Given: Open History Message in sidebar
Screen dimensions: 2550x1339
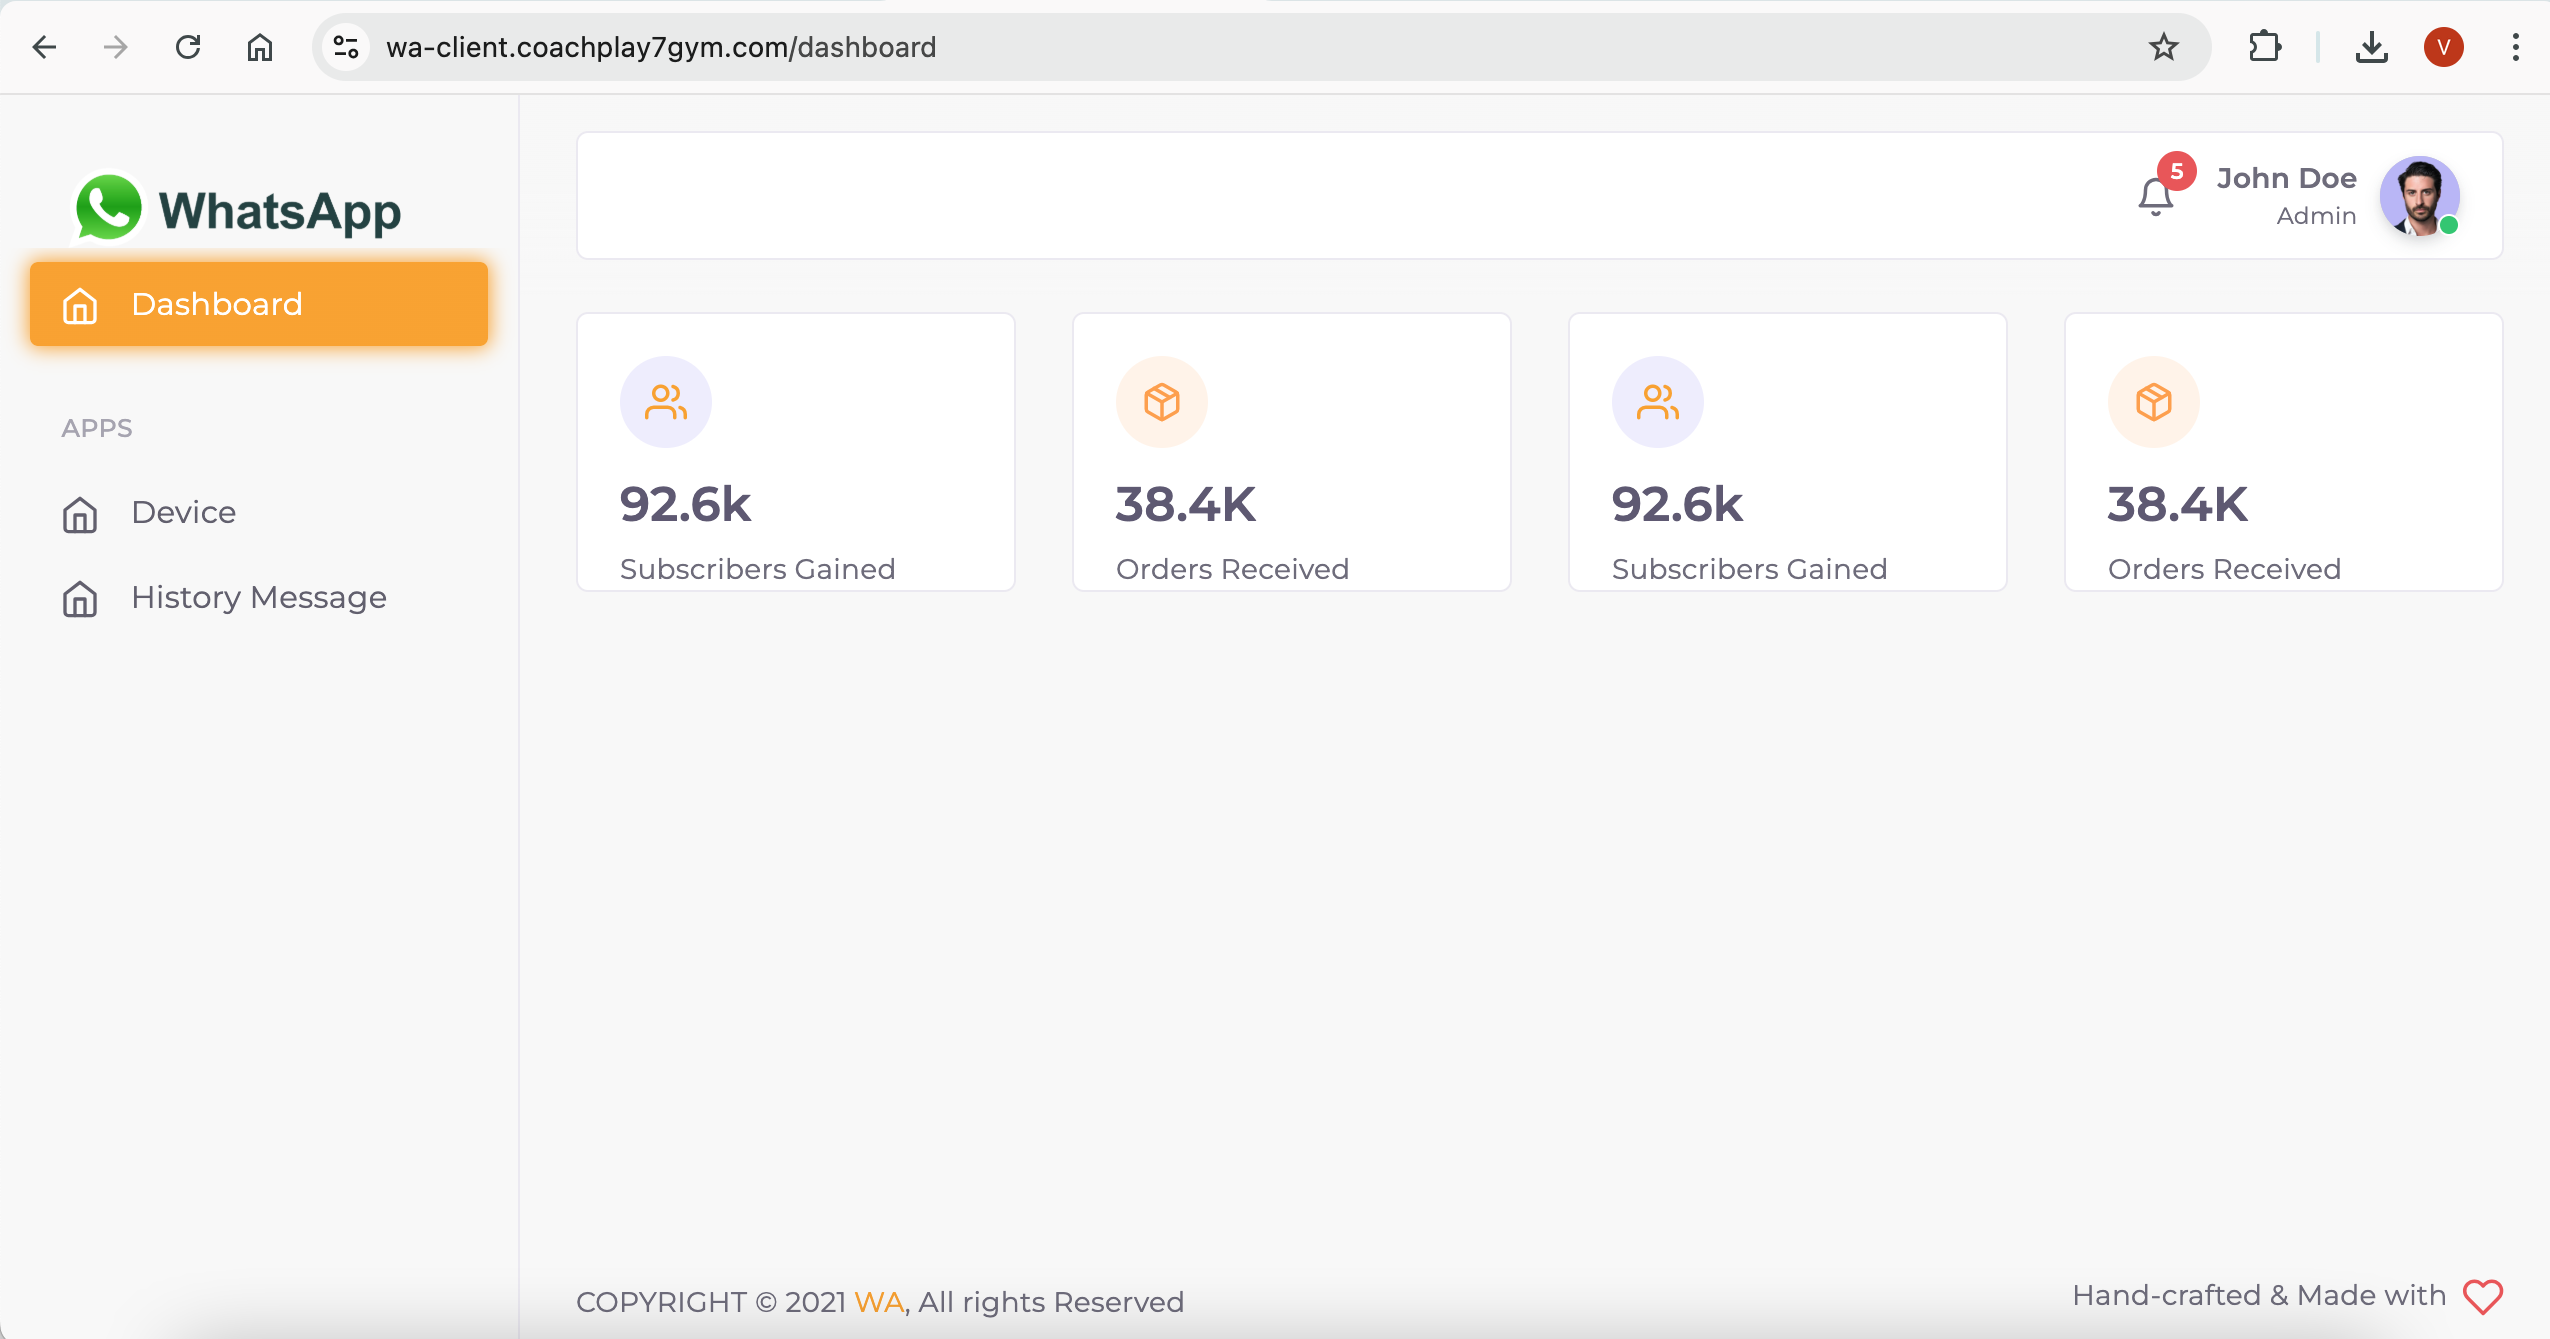Looking at the screenshot, I should [258, 597].
